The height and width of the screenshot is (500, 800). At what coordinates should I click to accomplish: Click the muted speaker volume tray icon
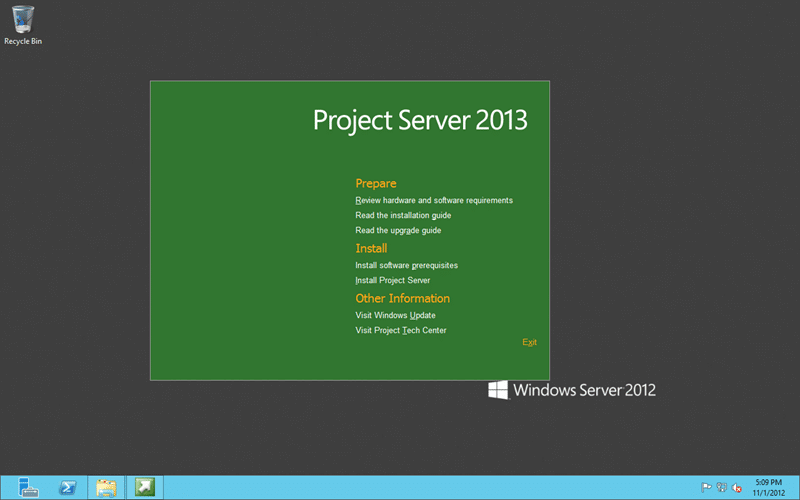pyautogui.click(x=737, y=488)
